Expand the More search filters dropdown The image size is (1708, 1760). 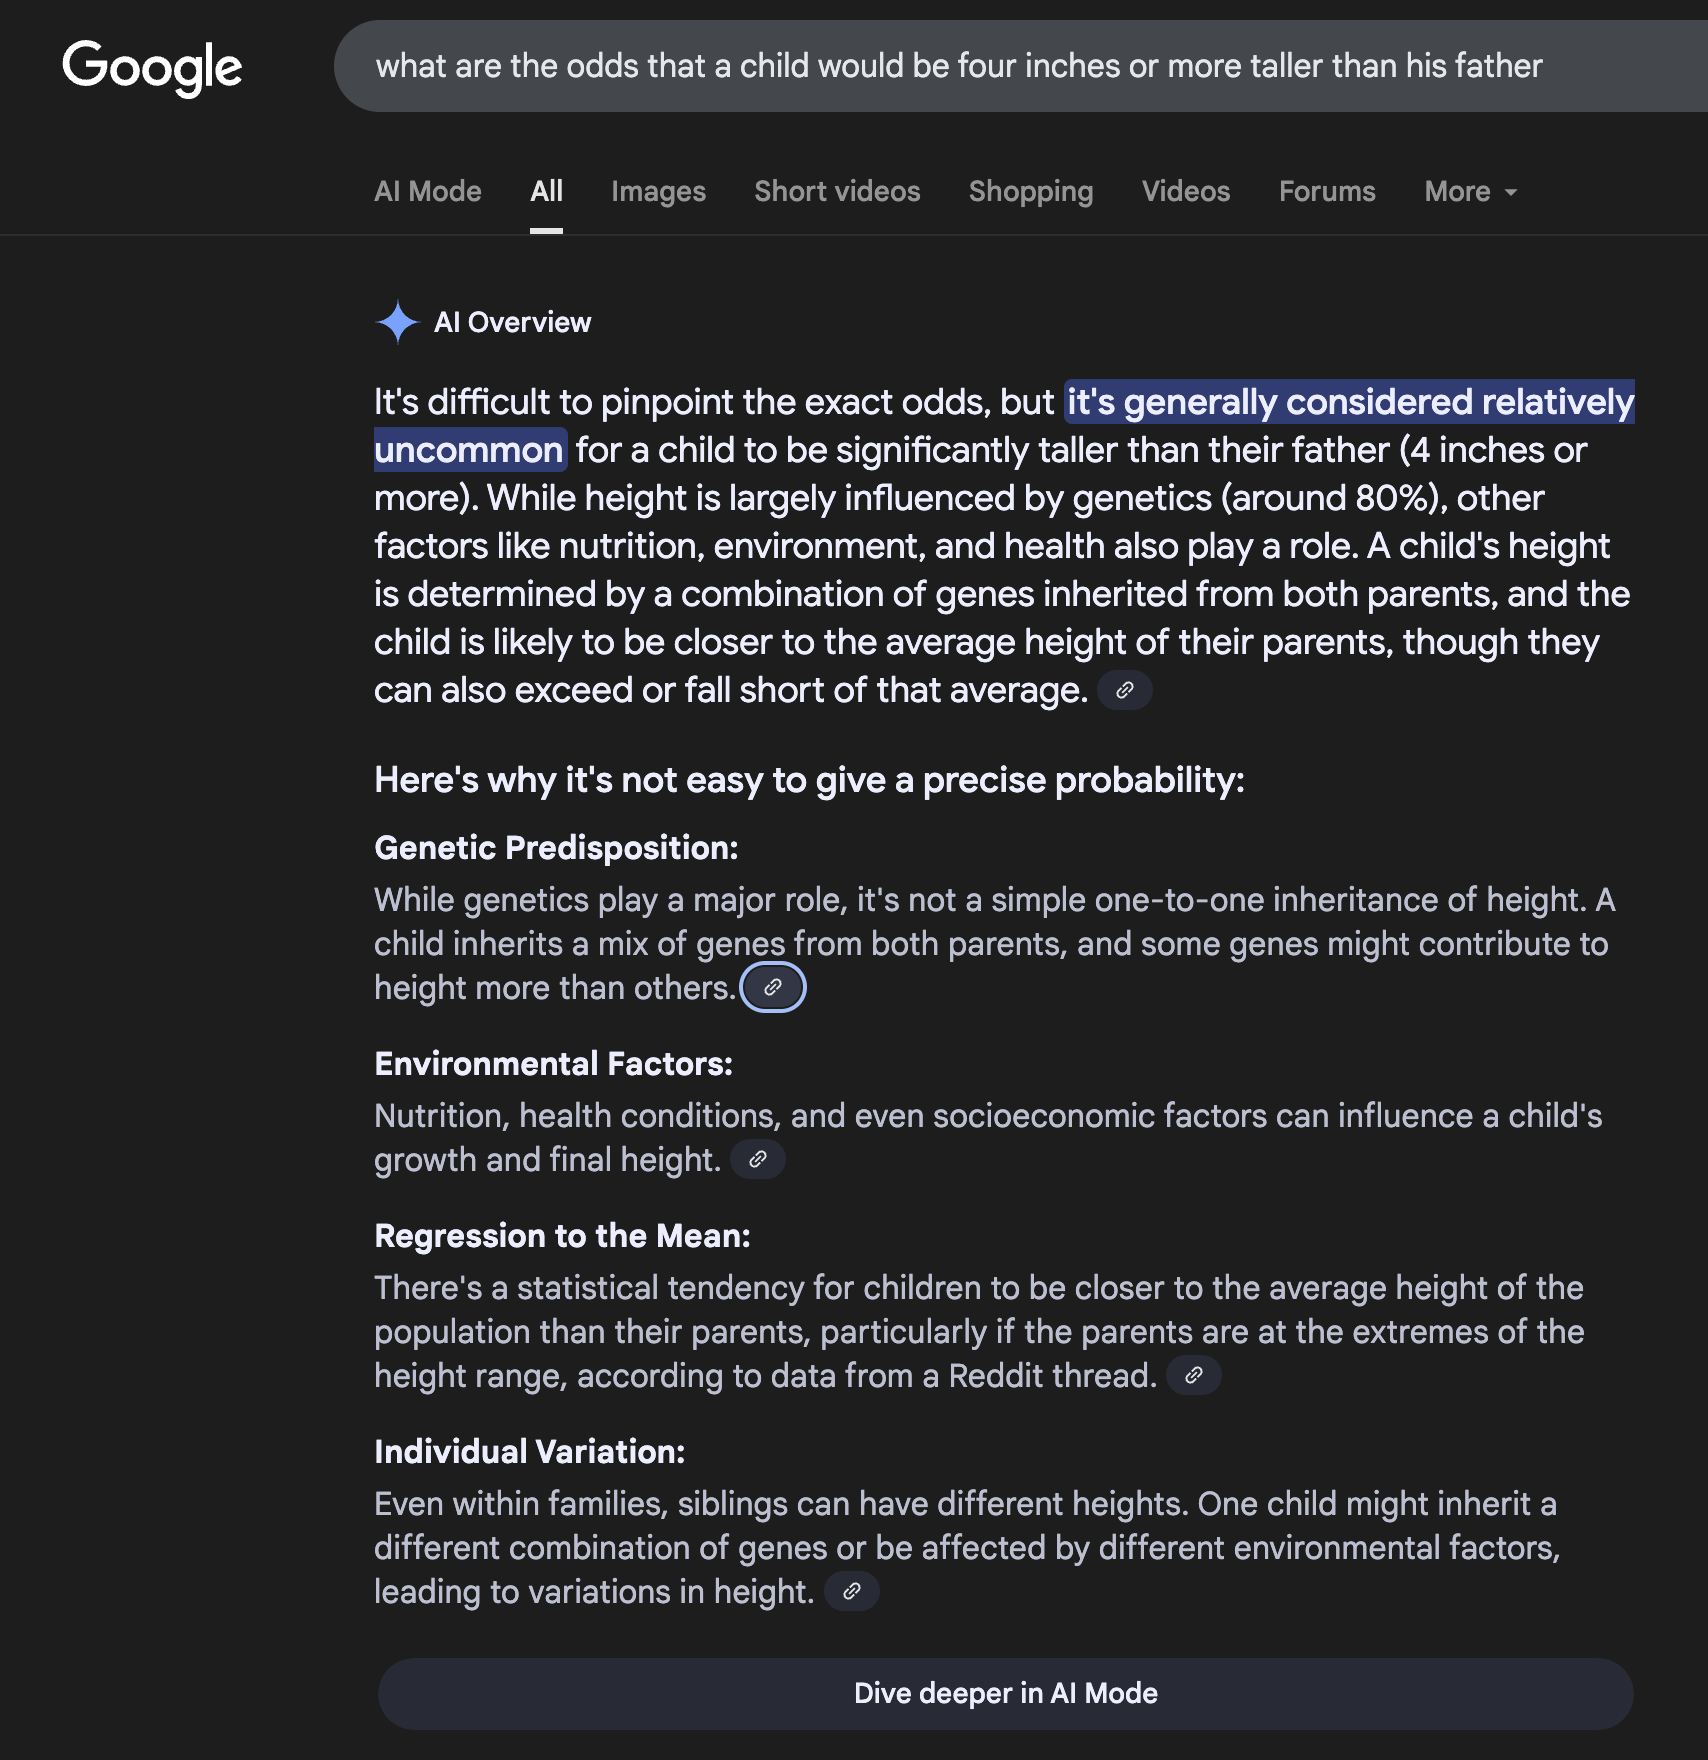pyautogui.click(x=1470, y=191)
